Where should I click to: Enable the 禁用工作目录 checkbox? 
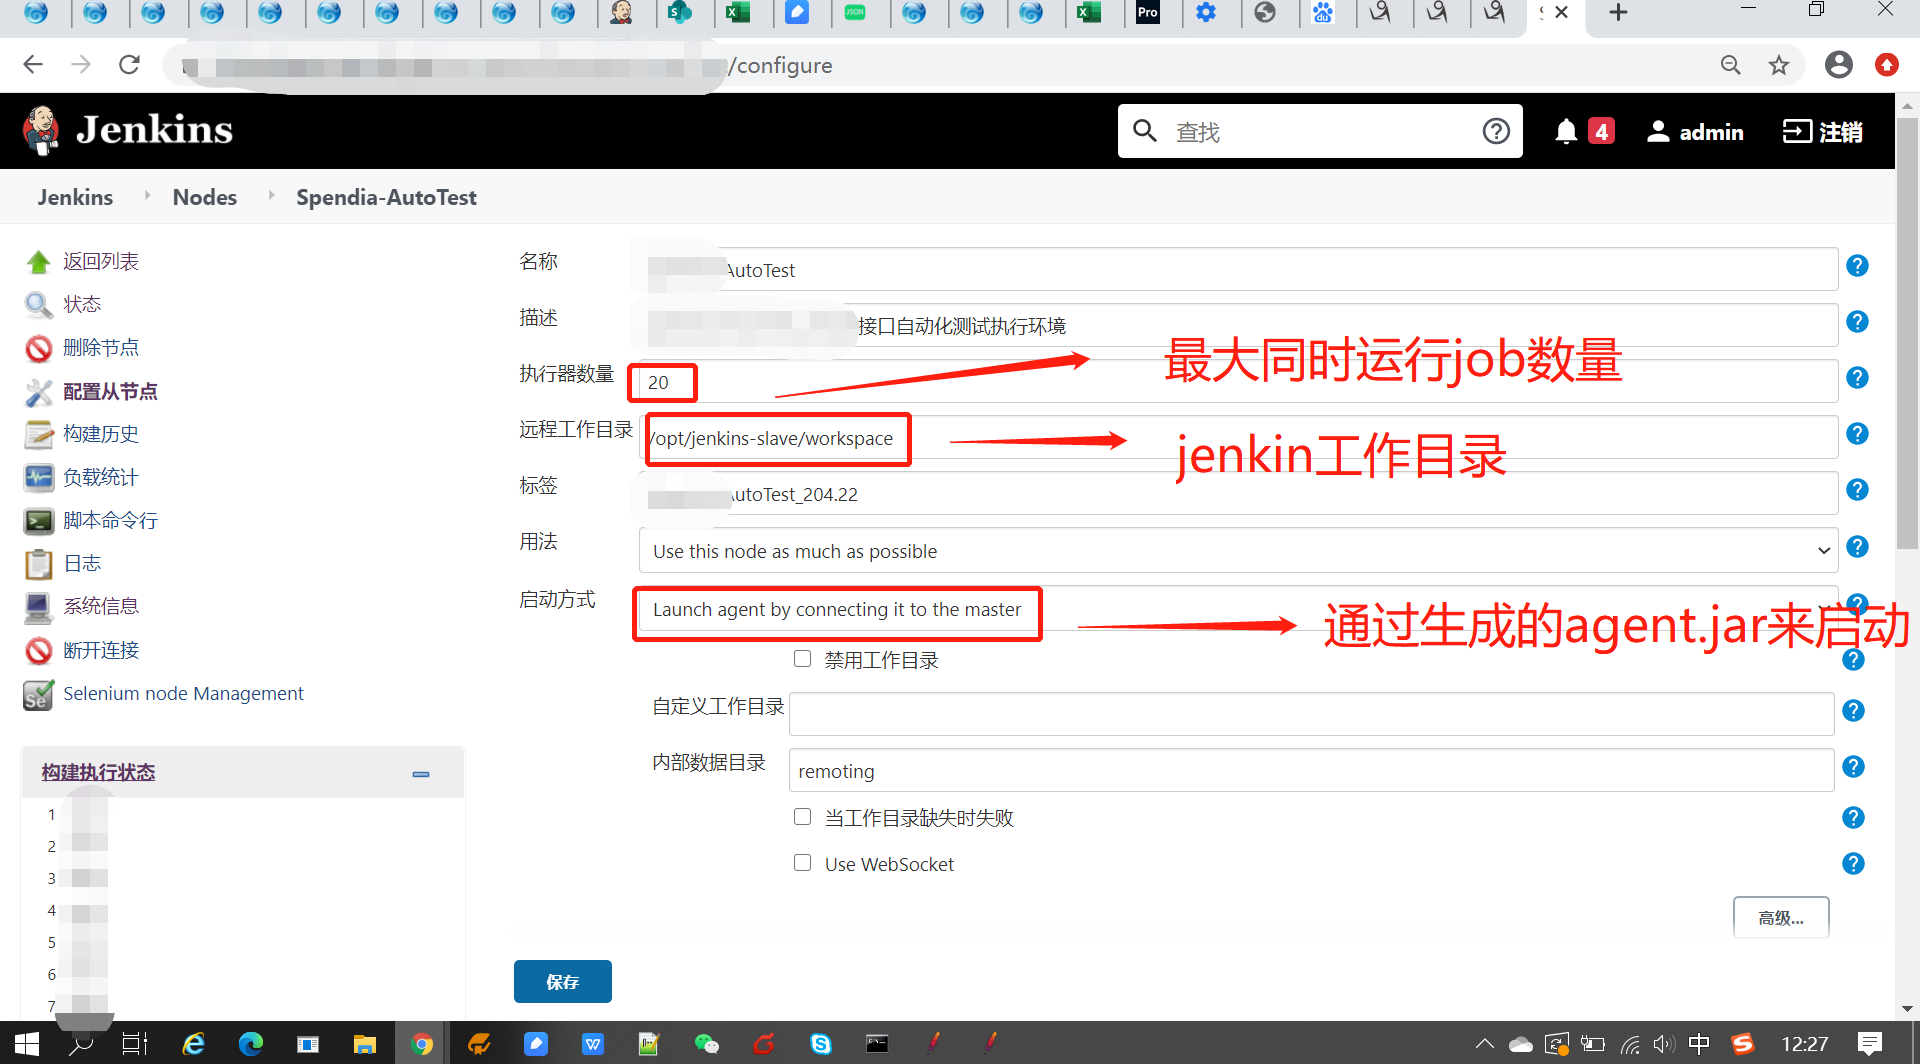coord(802,658)
